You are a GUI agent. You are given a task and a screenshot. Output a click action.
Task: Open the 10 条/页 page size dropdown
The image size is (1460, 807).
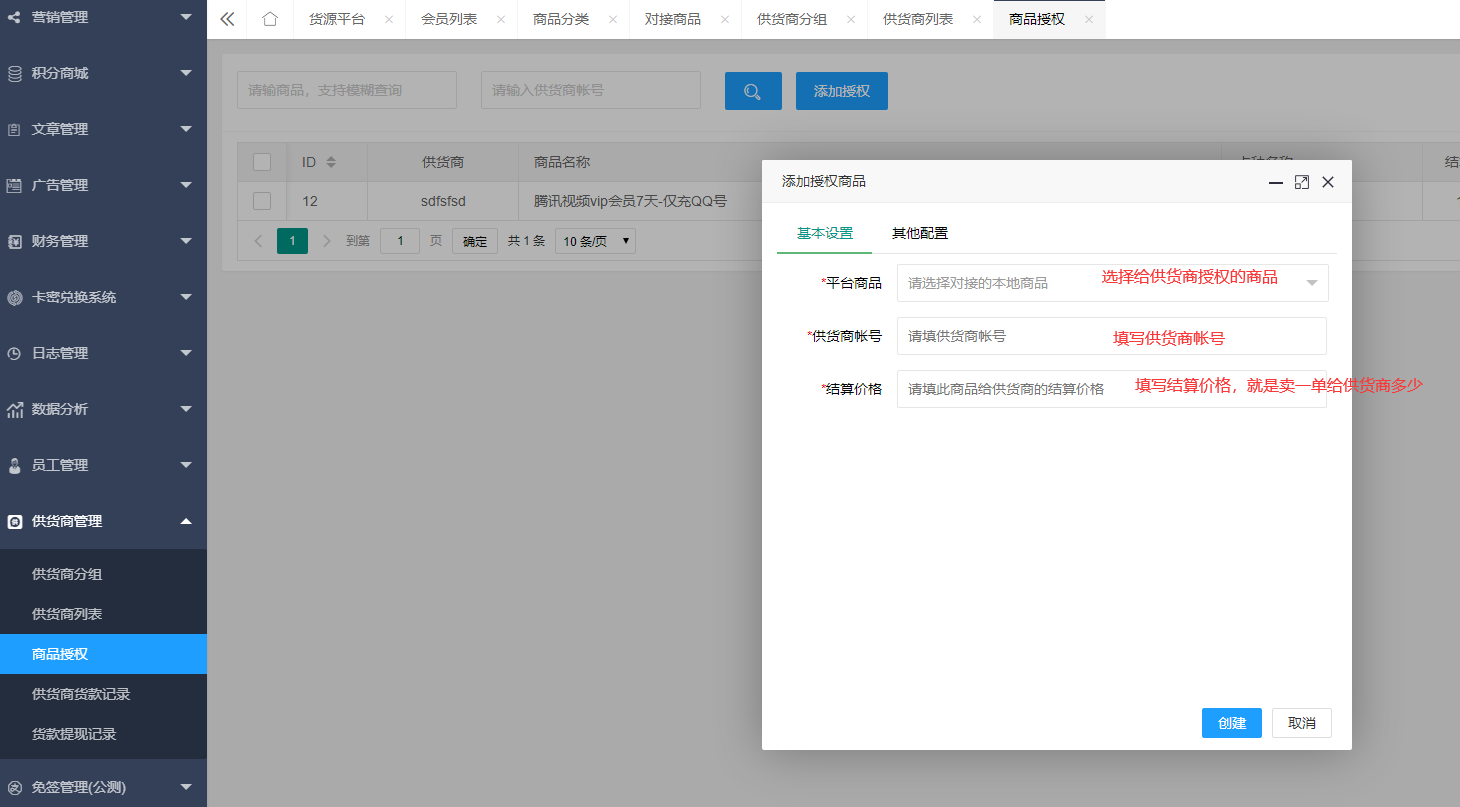tap(595, 241)
